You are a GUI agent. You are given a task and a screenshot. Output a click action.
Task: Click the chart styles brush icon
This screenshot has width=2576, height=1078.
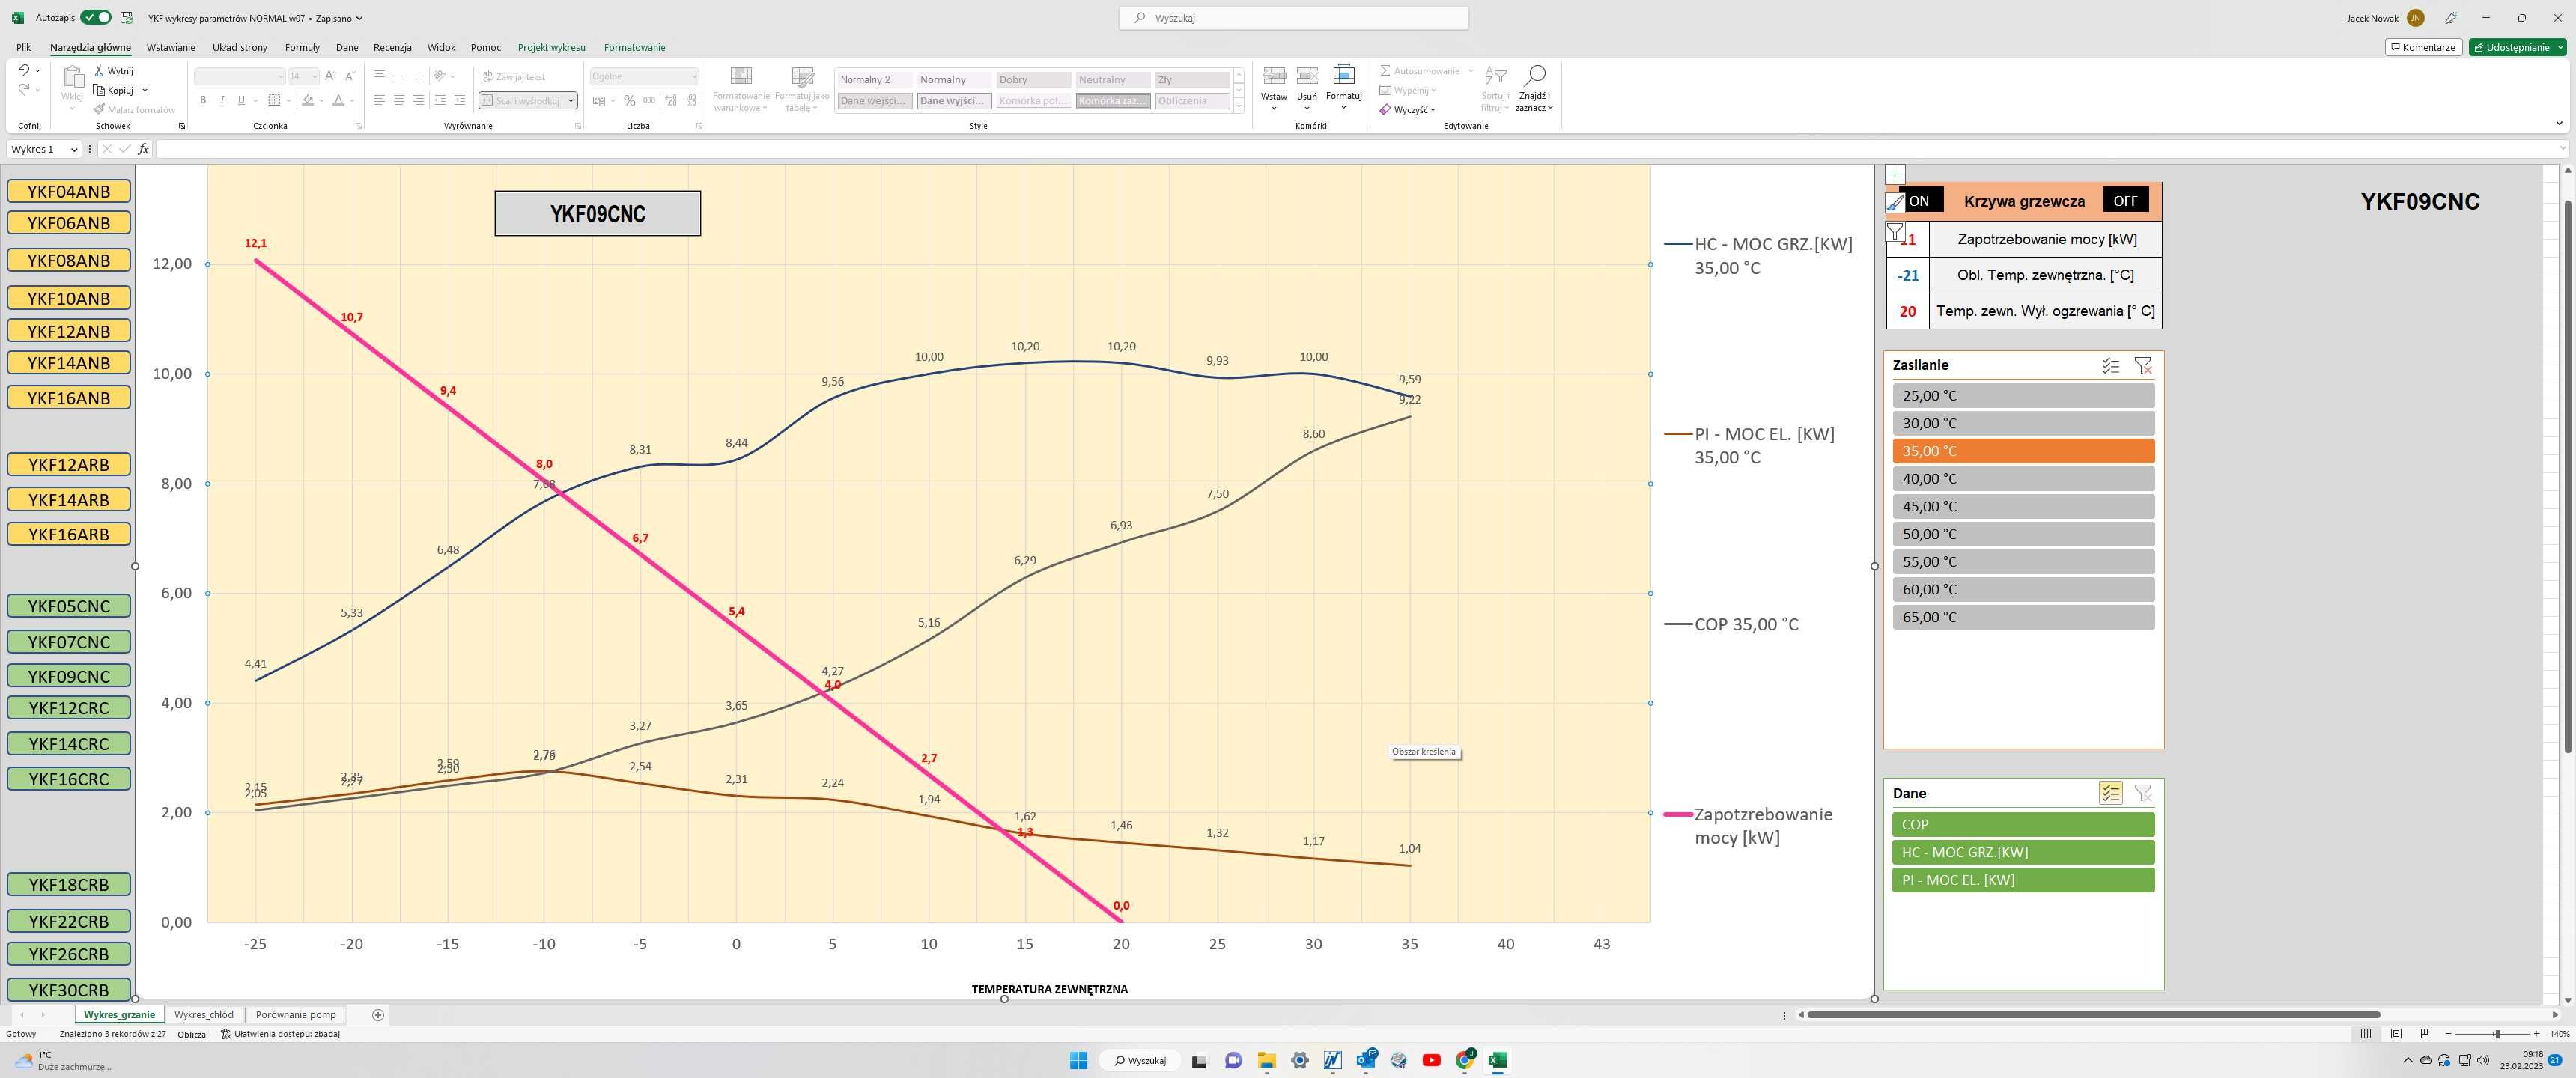pos(1895,202)
